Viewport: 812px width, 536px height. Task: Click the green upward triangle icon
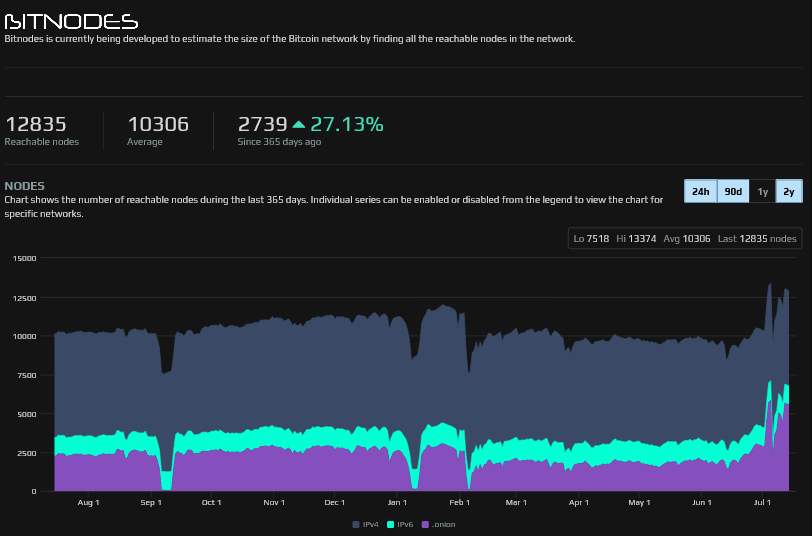pos(298,125)
